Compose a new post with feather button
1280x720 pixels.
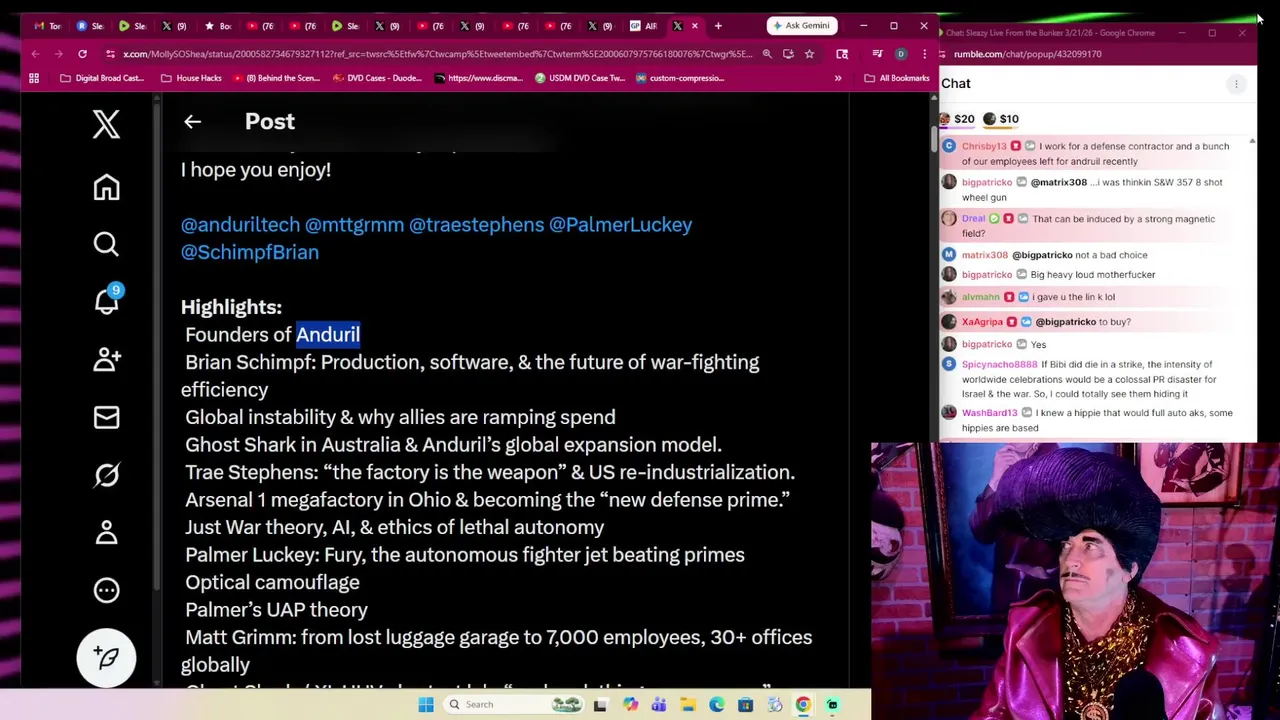(x=106, y=657)
